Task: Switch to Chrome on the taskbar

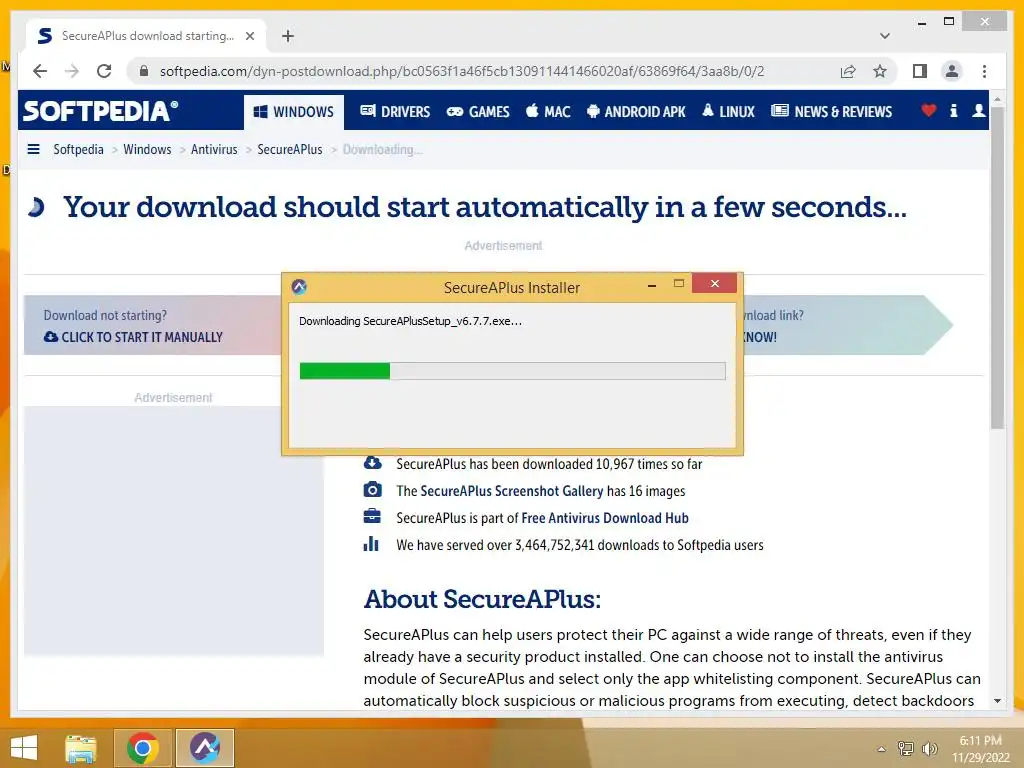Action: coord(143,748)
